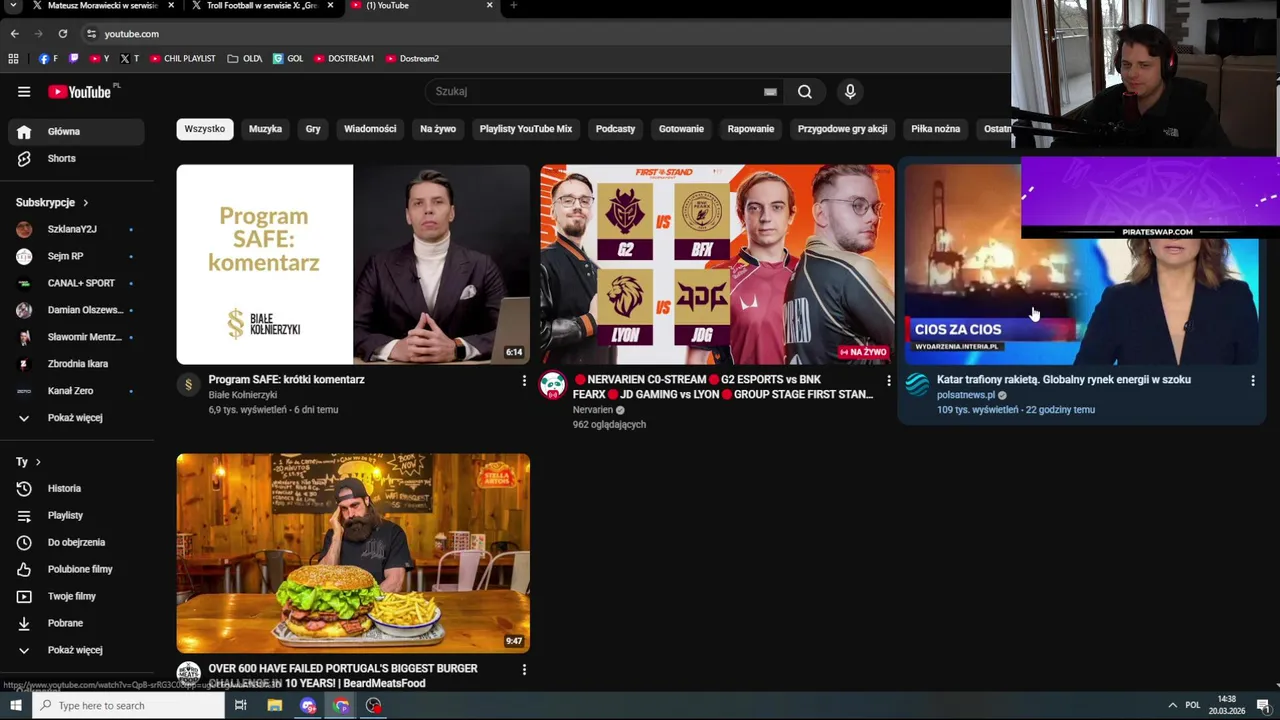Open the Sławomir Mentzen subscription channel
This screenshot has height=720, width=1280.
pos(76,338)
